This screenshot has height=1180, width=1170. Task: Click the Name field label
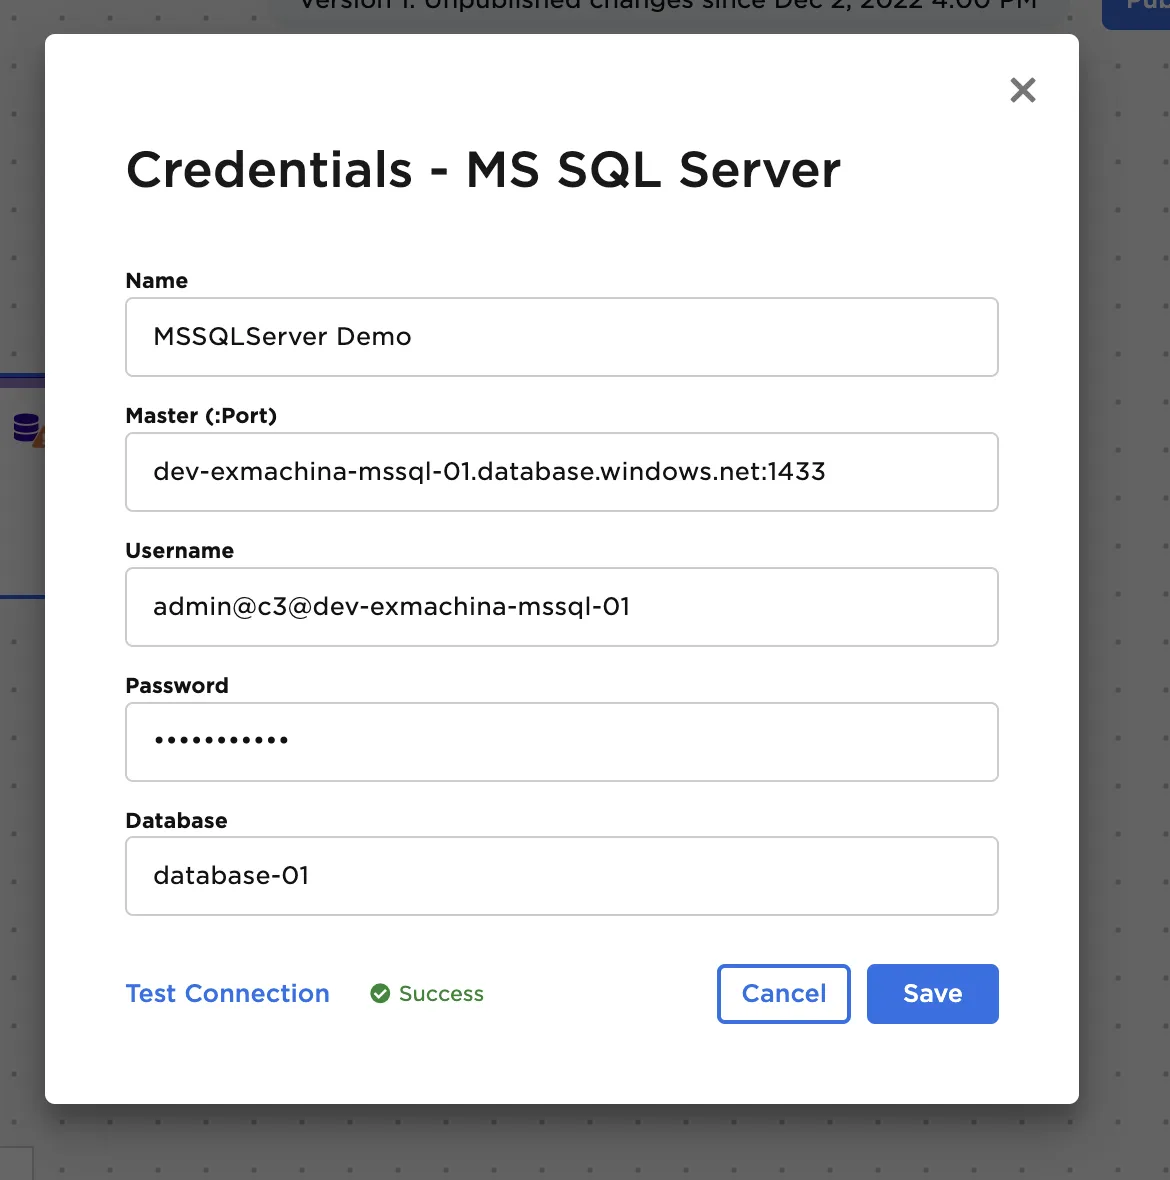(156, 281)
